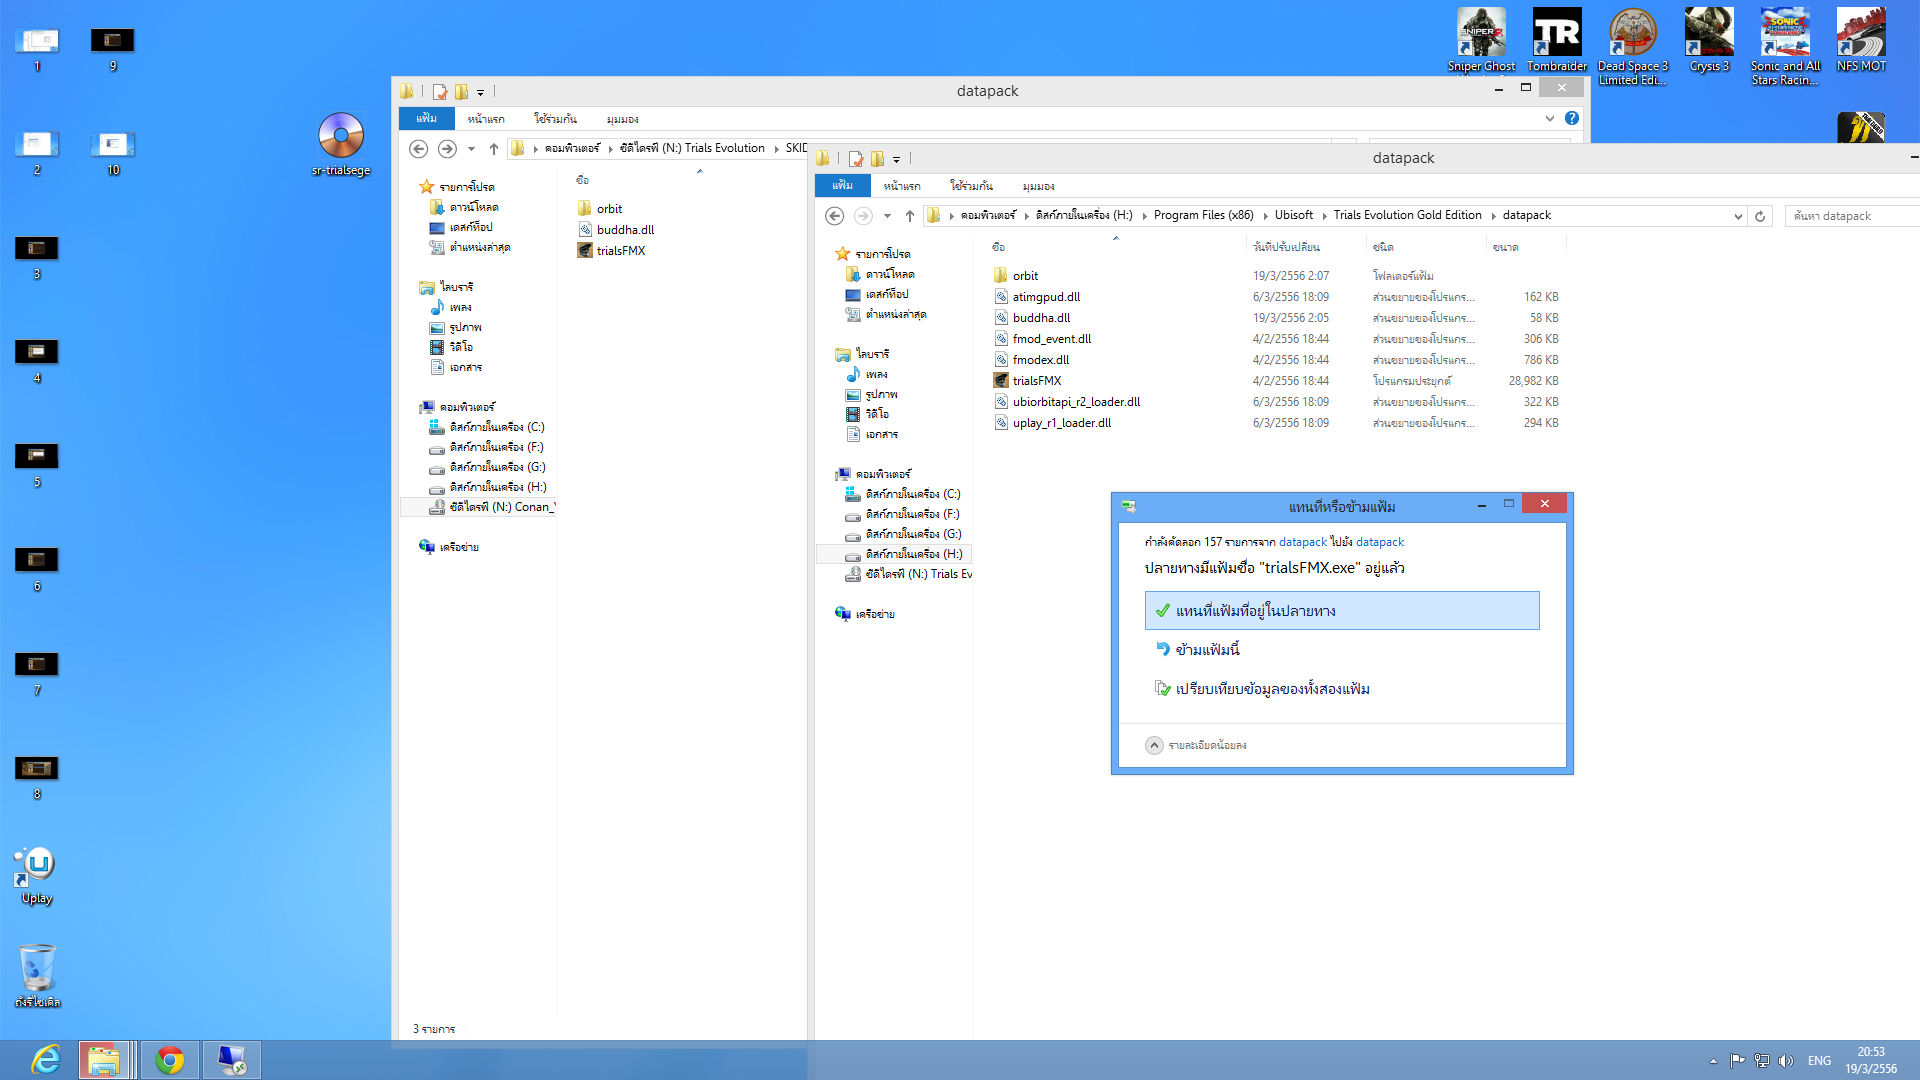Click the refresh button beside address bar
Viewport: 1920px width, 1080px height.
pos(1760,216)
